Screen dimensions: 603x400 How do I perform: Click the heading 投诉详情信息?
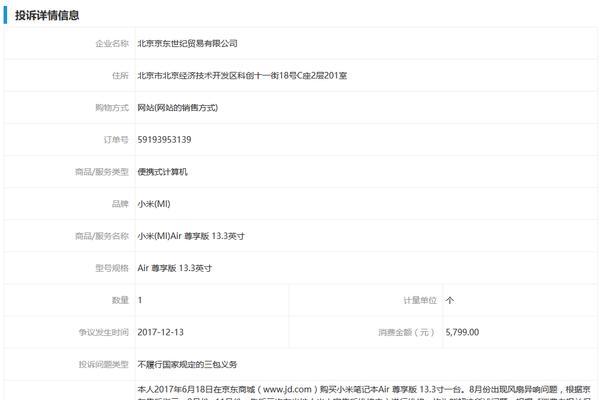tap(47, 15)
